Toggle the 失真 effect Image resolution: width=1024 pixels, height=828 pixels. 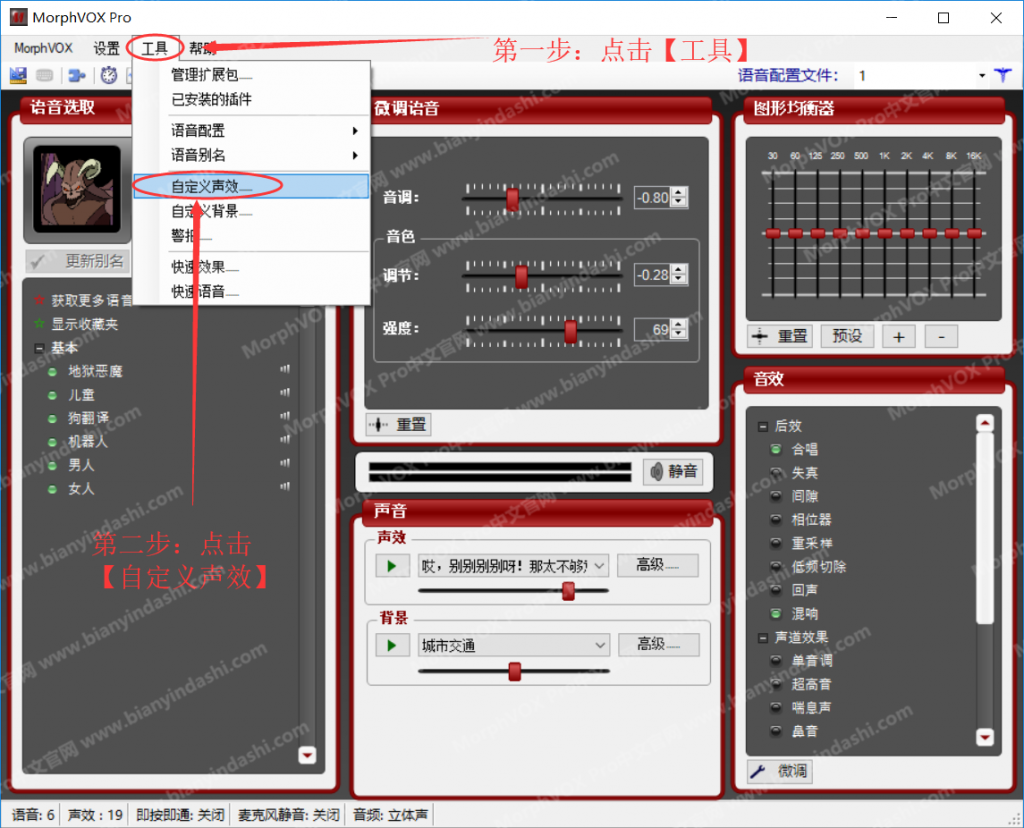(x=776, y=473)
